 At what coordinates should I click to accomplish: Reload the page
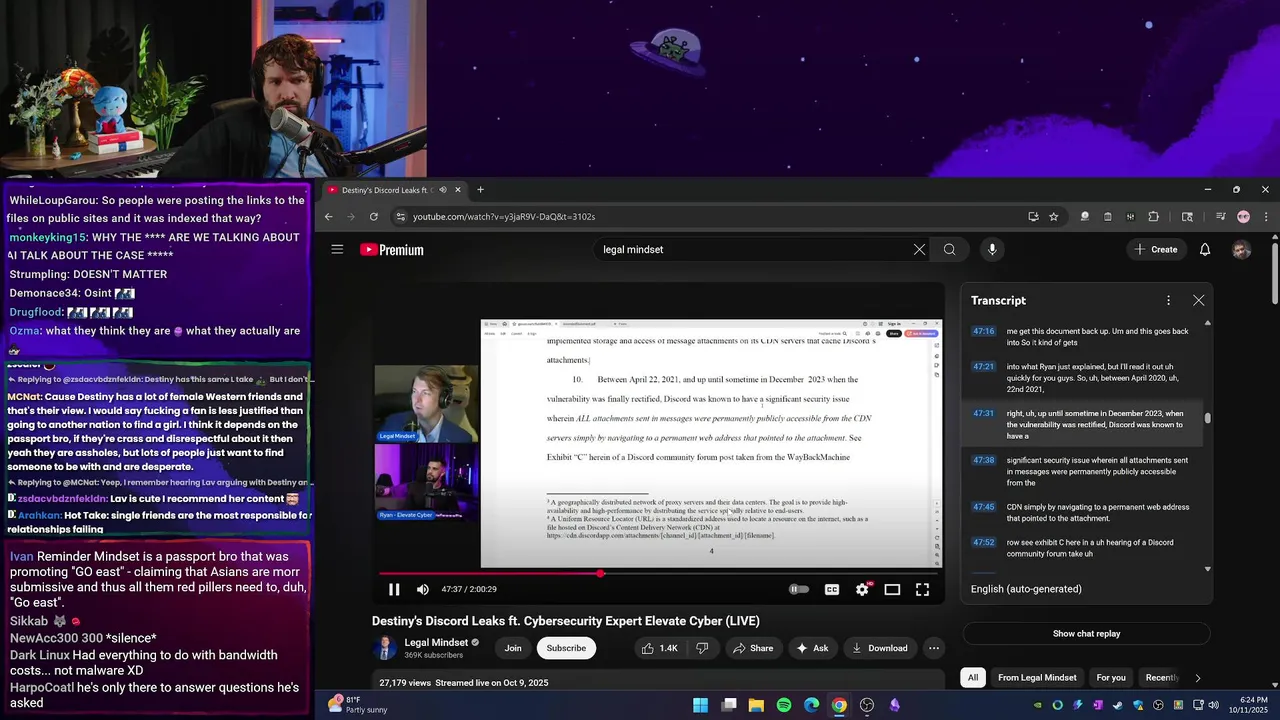(x=374, y=216)
